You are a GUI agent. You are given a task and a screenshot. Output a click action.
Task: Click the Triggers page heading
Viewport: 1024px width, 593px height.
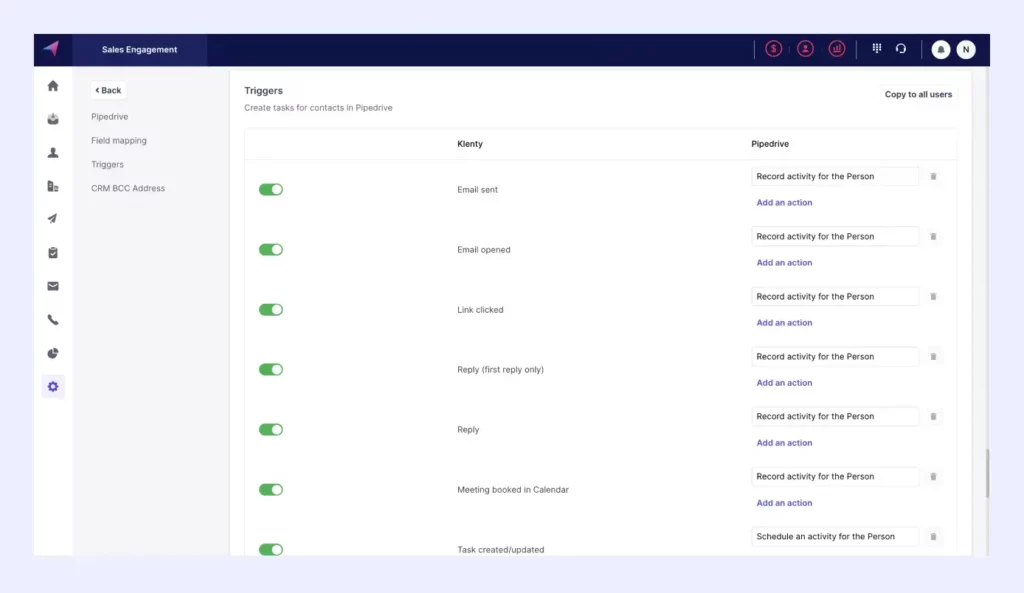263,91
